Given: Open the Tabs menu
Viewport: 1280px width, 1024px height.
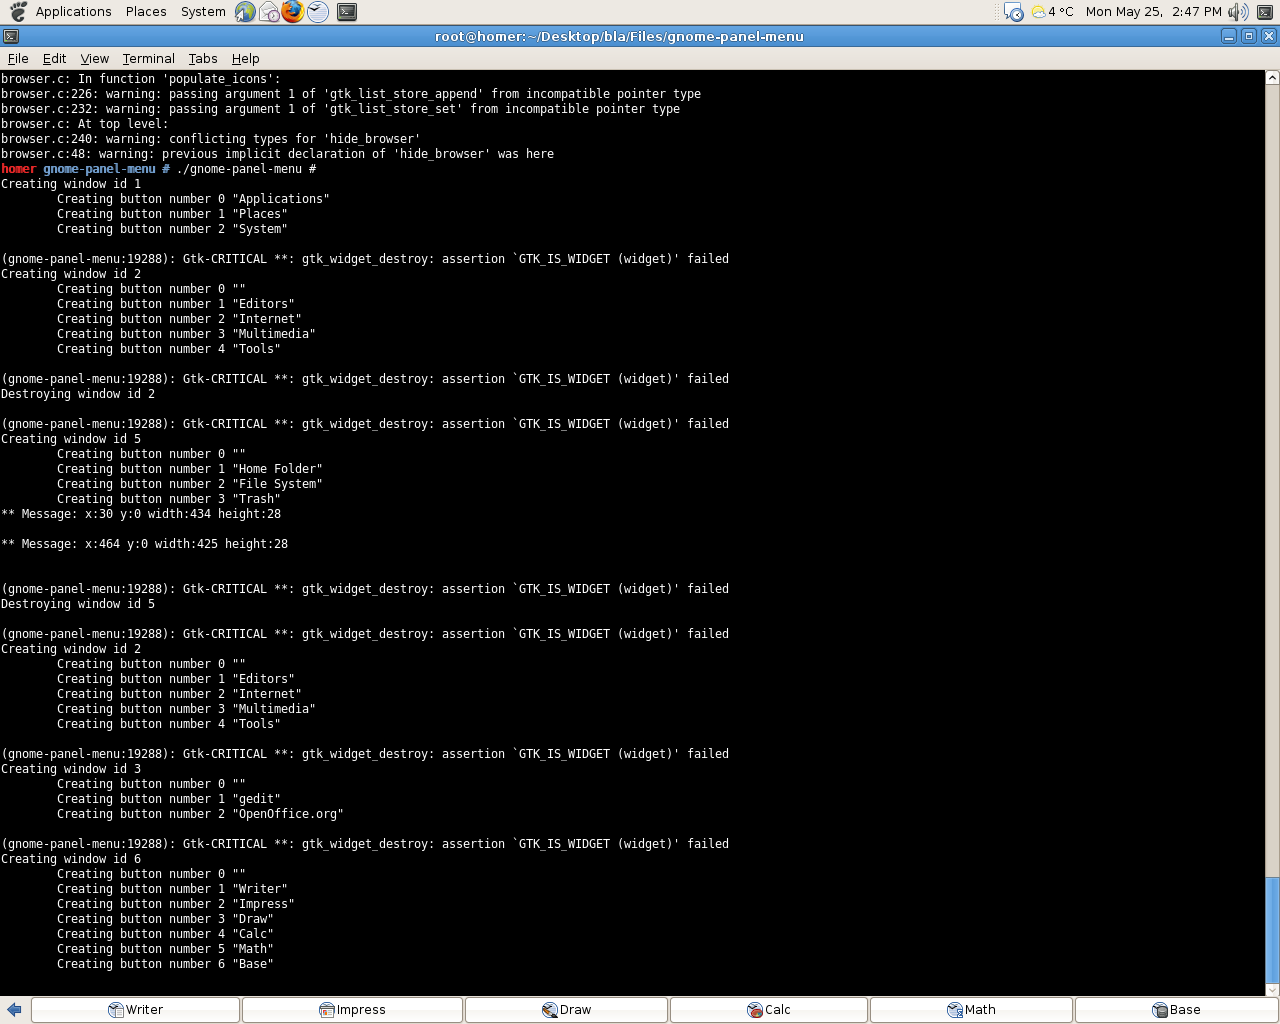Looking at the screenshot, I should [x=203, y=59].
